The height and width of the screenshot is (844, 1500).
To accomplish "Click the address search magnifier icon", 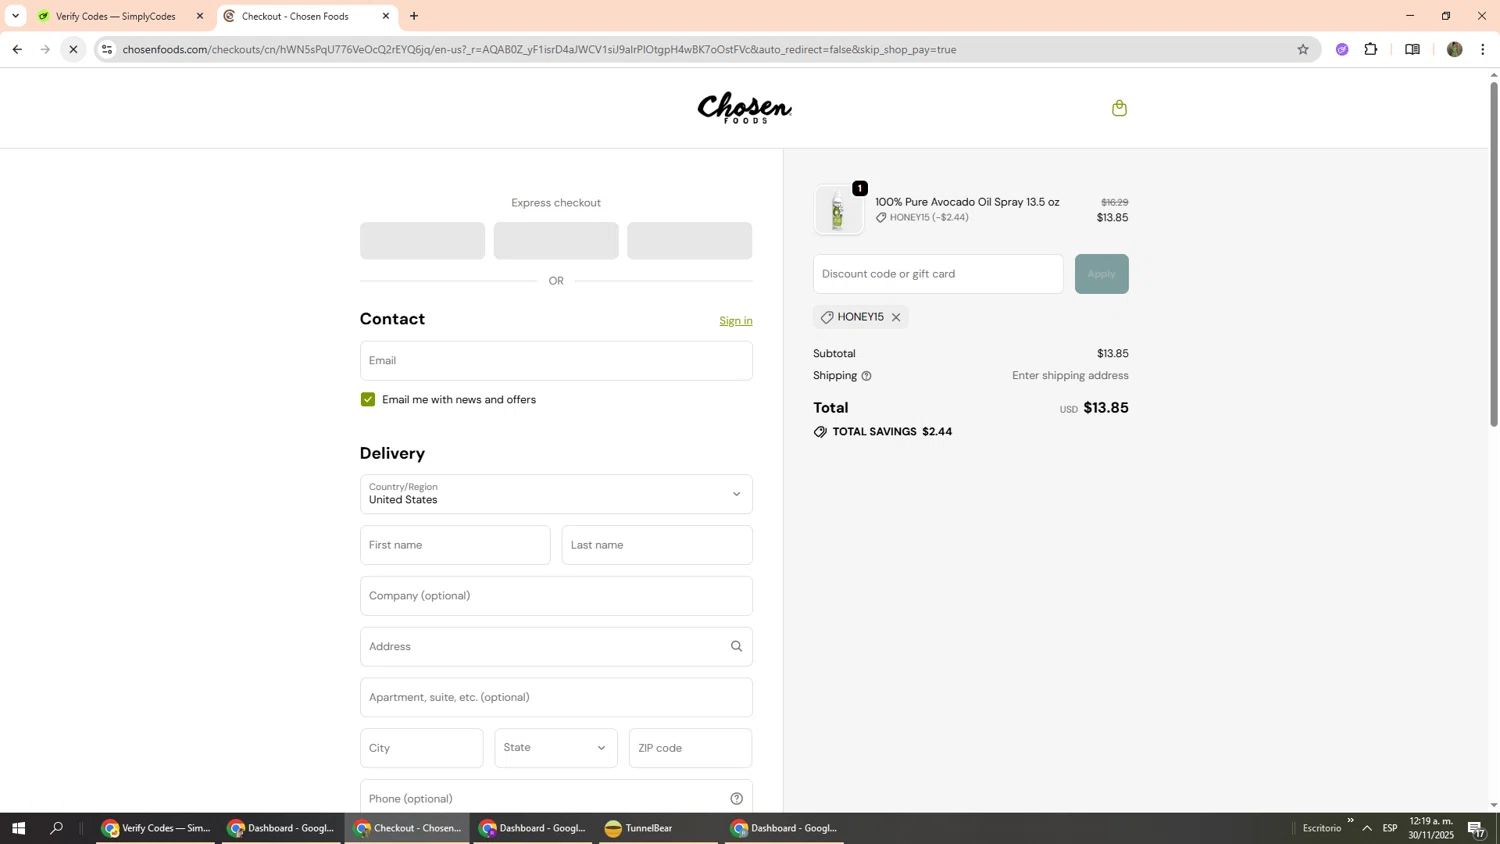I will click(736, 646).
